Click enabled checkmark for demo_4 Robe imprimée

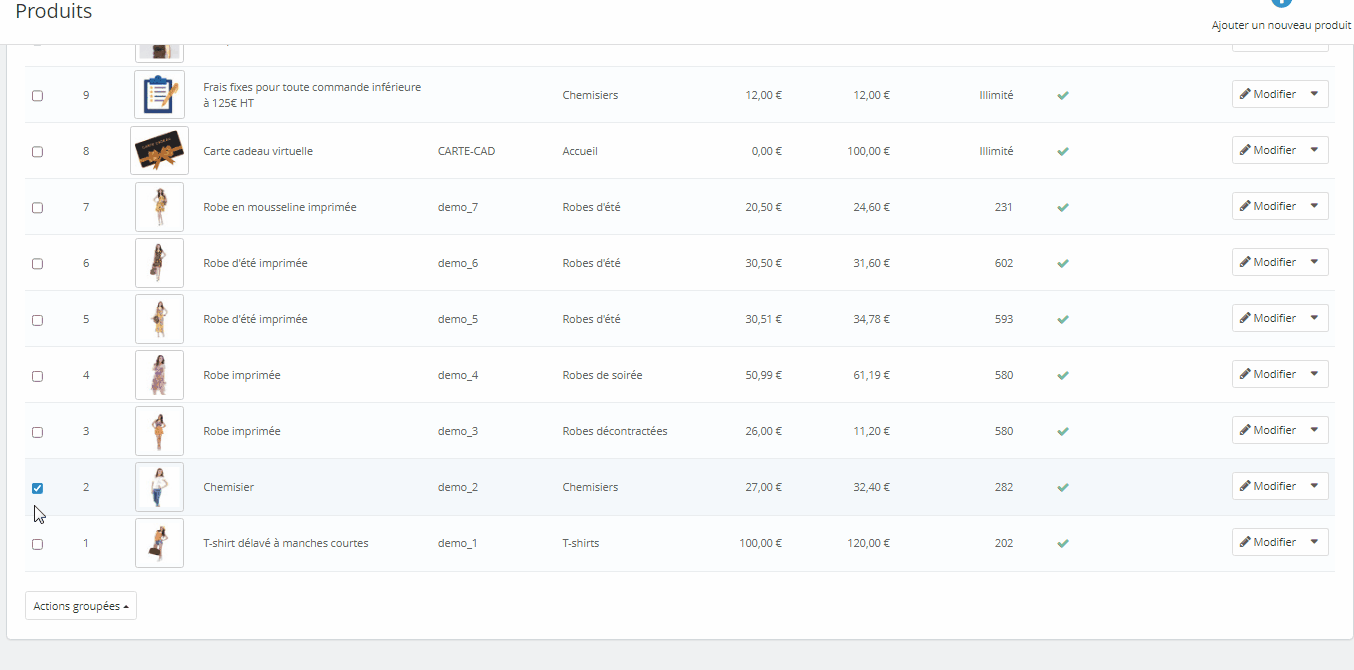tap(1063, 375)
